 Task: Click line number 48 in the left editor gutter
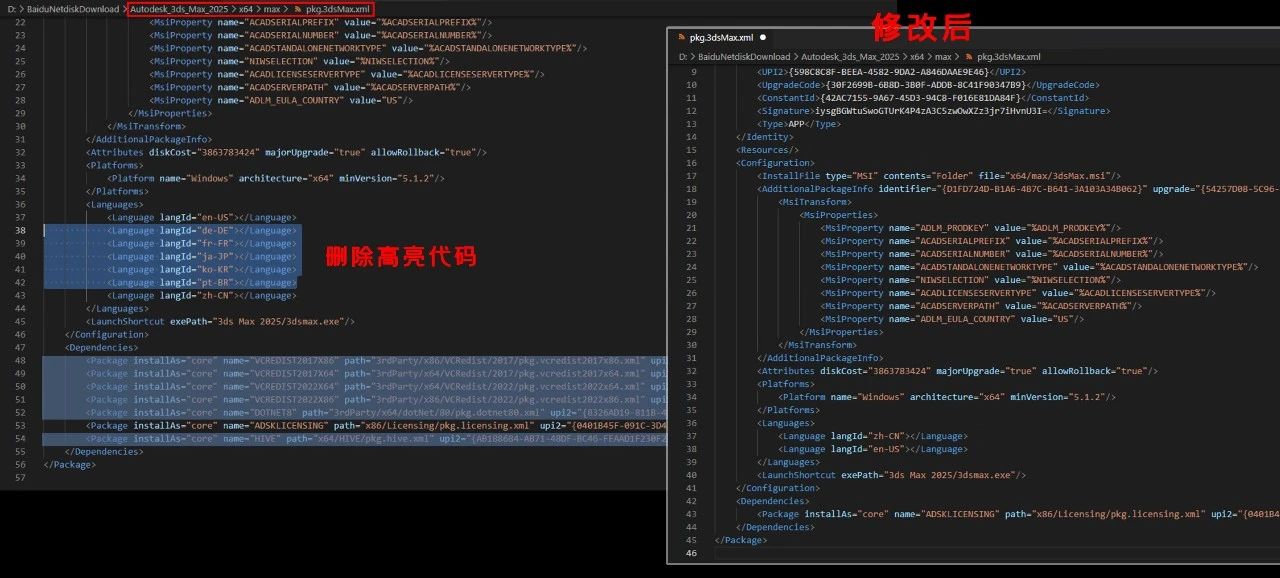[21, 360]
